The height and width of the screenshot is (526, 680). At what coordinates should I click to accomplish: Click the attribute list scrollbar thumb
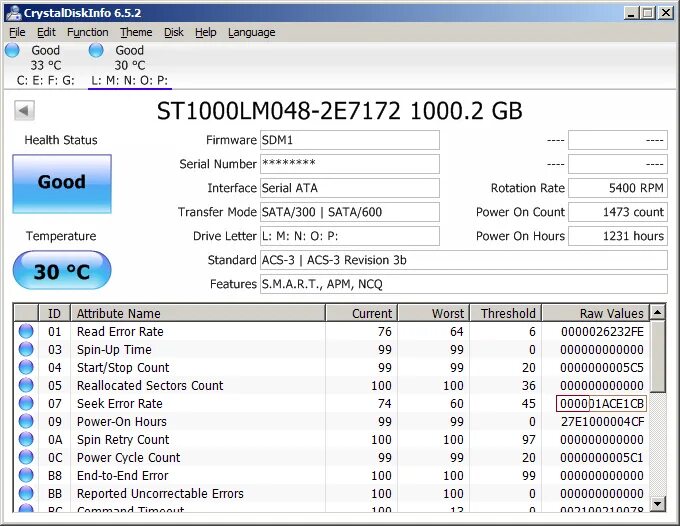pos(658,356)
